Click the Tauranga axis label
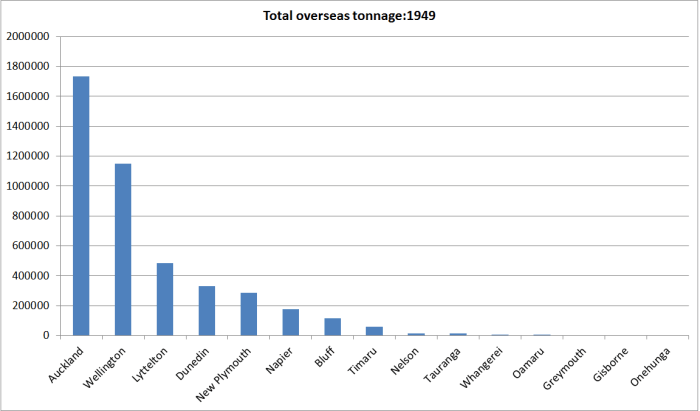This screenshot has width=700, height=411. pyautogui.click(x=442, y=365)
